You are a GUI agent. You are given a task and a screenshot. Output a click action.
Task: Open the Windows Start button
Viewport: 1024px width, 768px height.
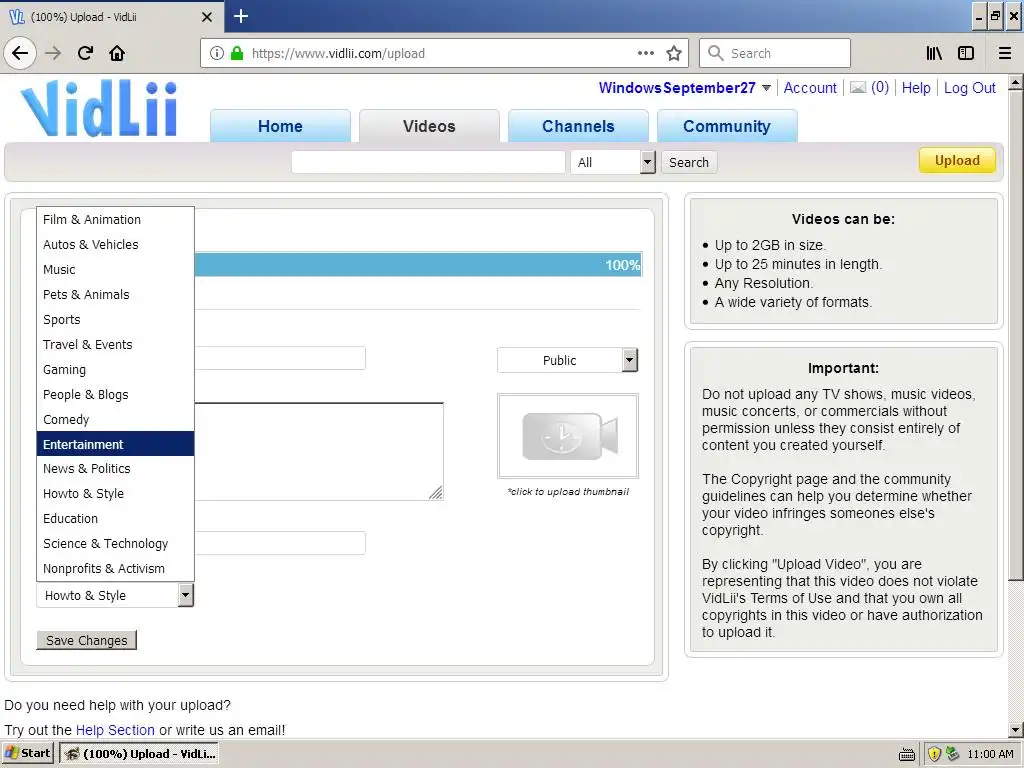(x=27, y=754)
